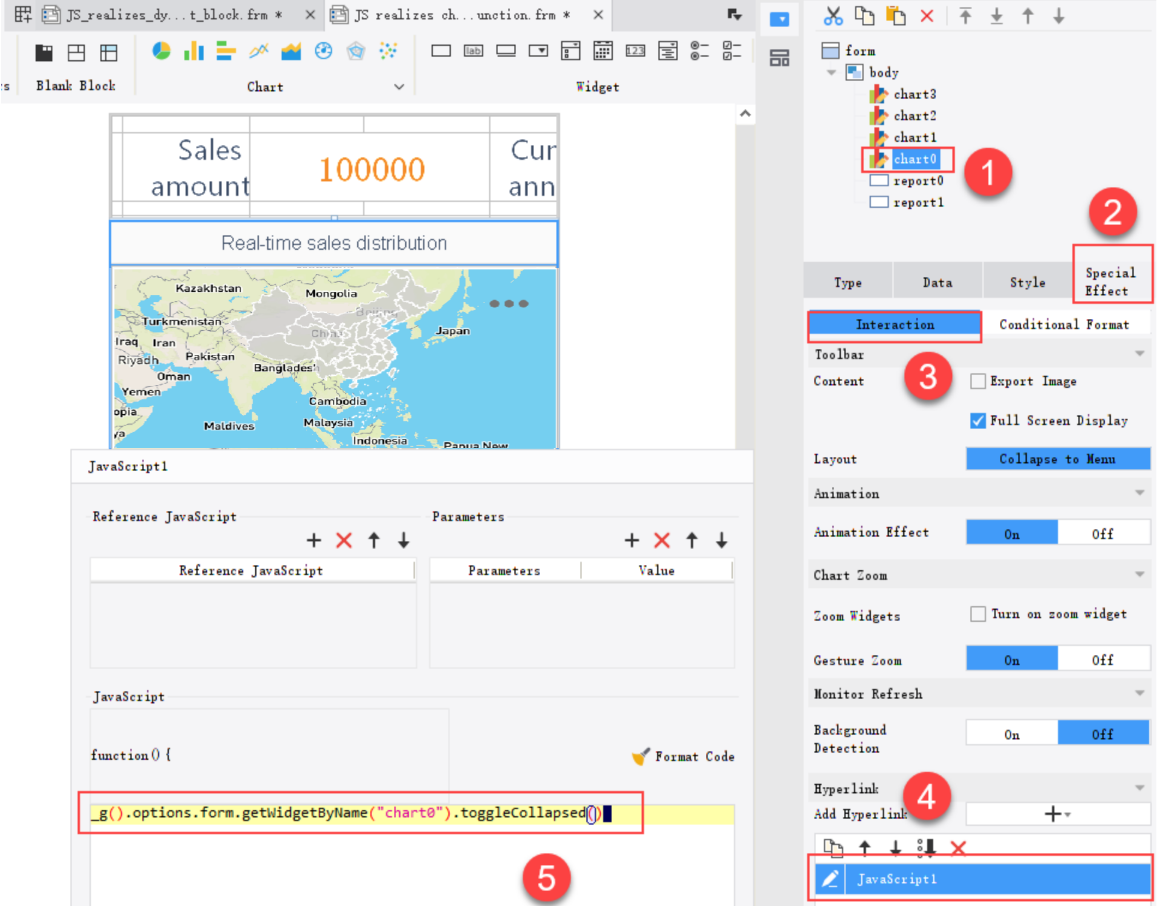Click the pie chart icon in toolbar
The height and width of the screenshot is (906, 1159).
[x=161, y=51]
